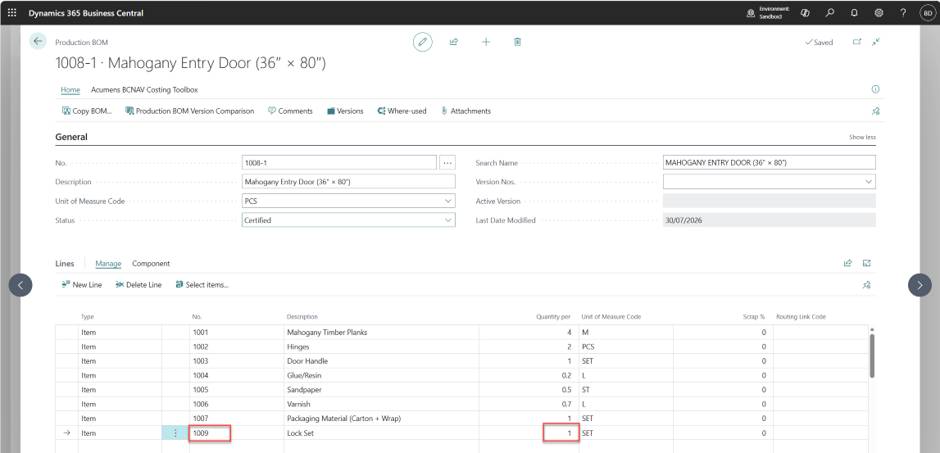The height and width of the screenshot is (453, 940).
Task: Open the Copilot icon in the top bar
Action: [x=805, y=13]
